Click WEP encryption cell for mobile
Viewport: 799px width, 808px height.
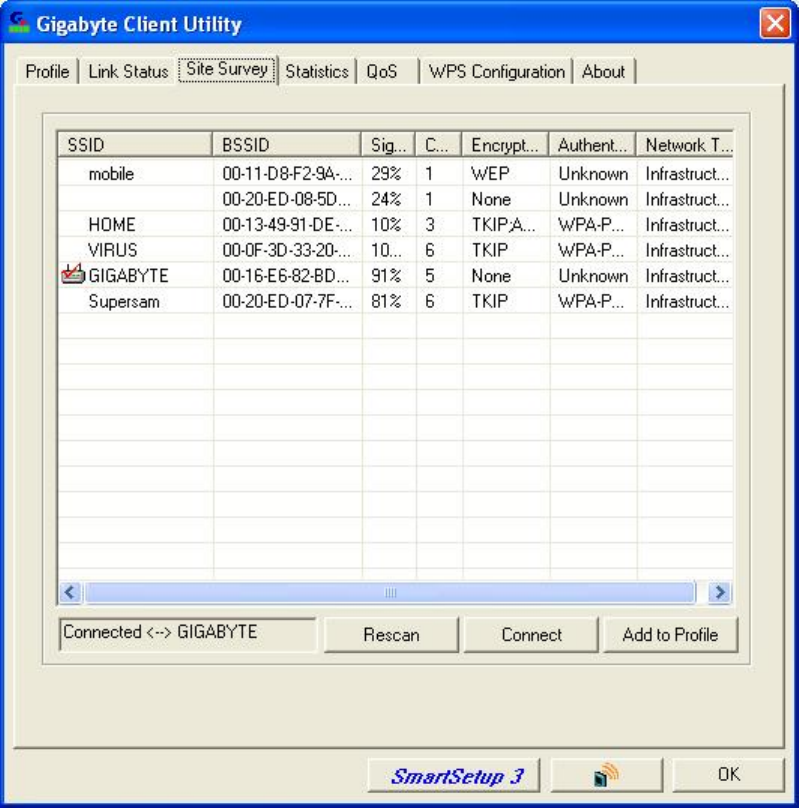click(x=490, y=174)
